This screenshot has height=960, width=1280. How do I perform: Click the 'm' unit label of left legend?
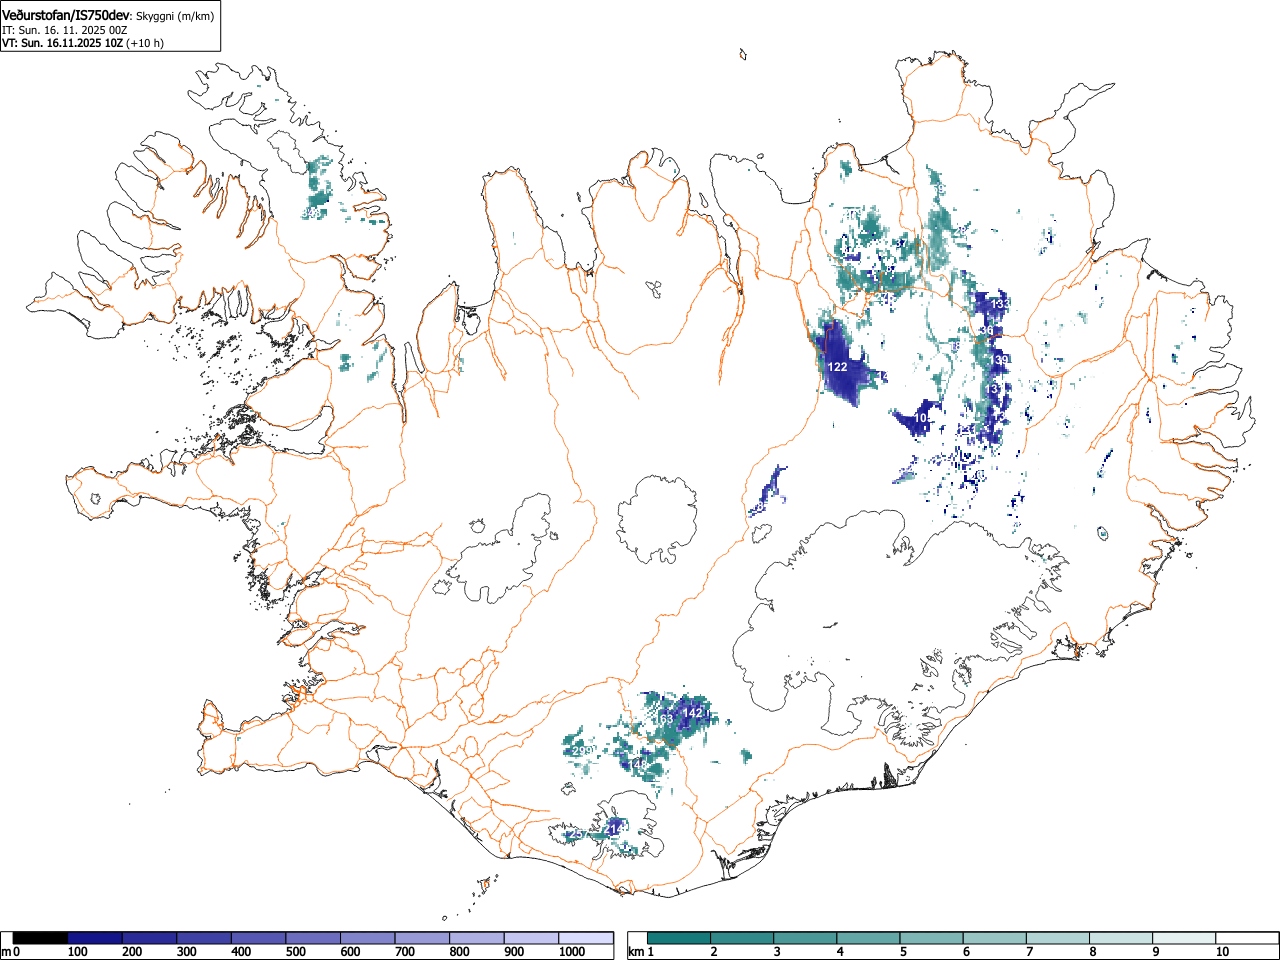(6, 951)
